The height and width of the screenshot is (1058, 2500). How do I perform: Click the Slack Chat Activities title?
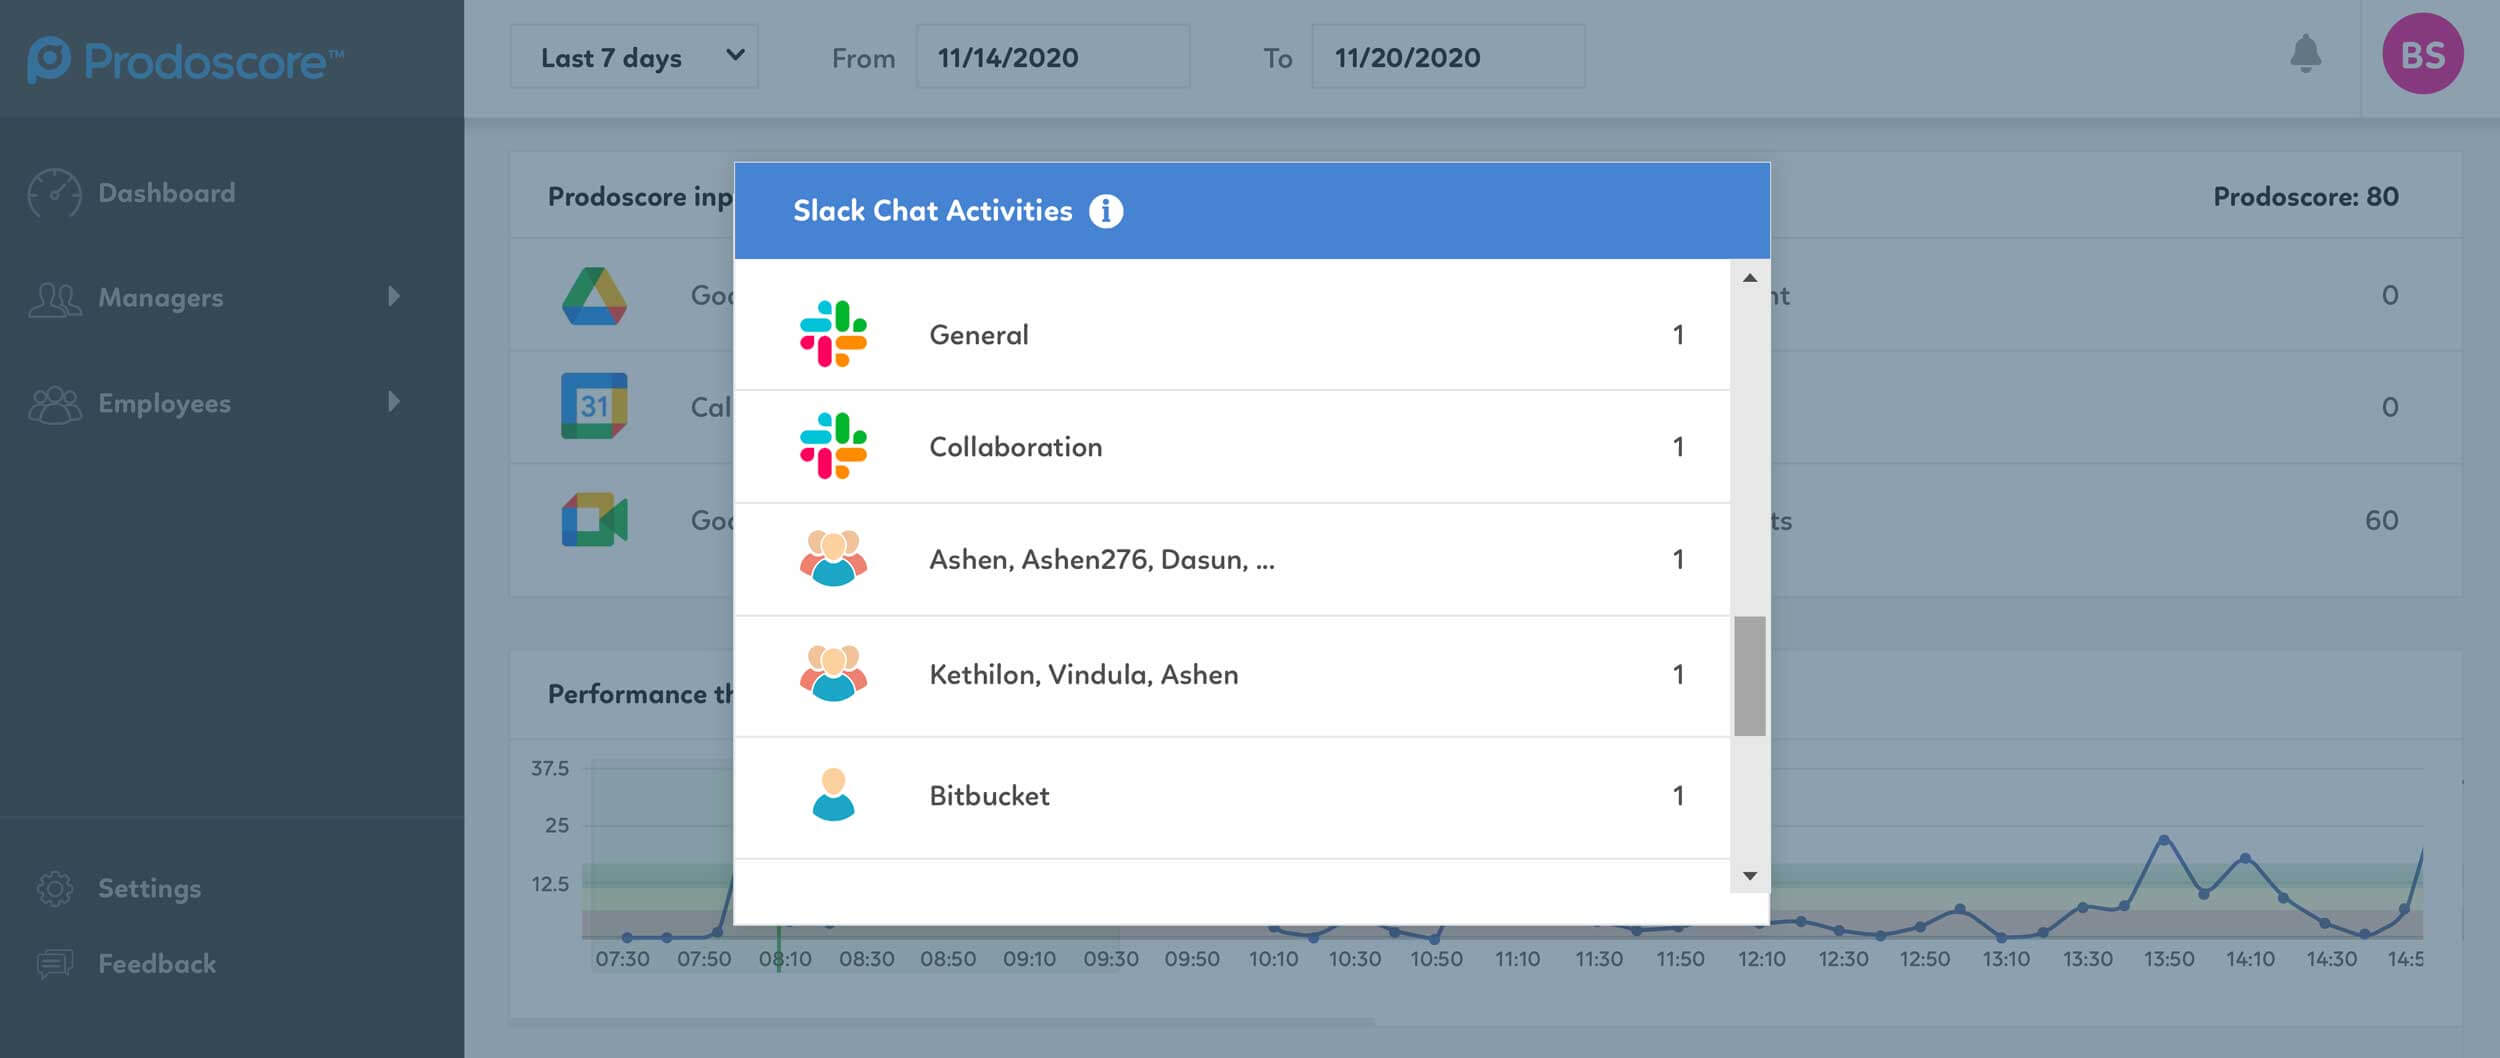tap(932, 211)
